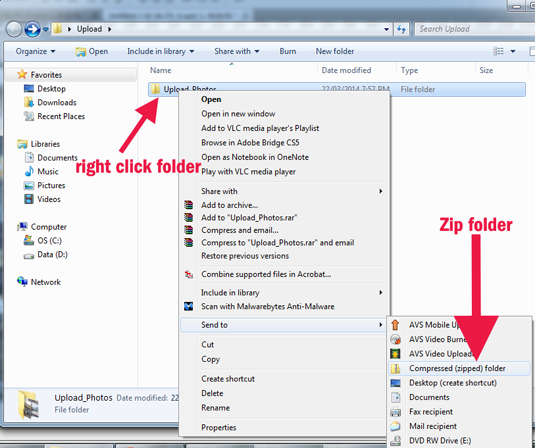535x448 pixels.
Task: Click the New folder toolbar button
Action: tap(335, 51)
